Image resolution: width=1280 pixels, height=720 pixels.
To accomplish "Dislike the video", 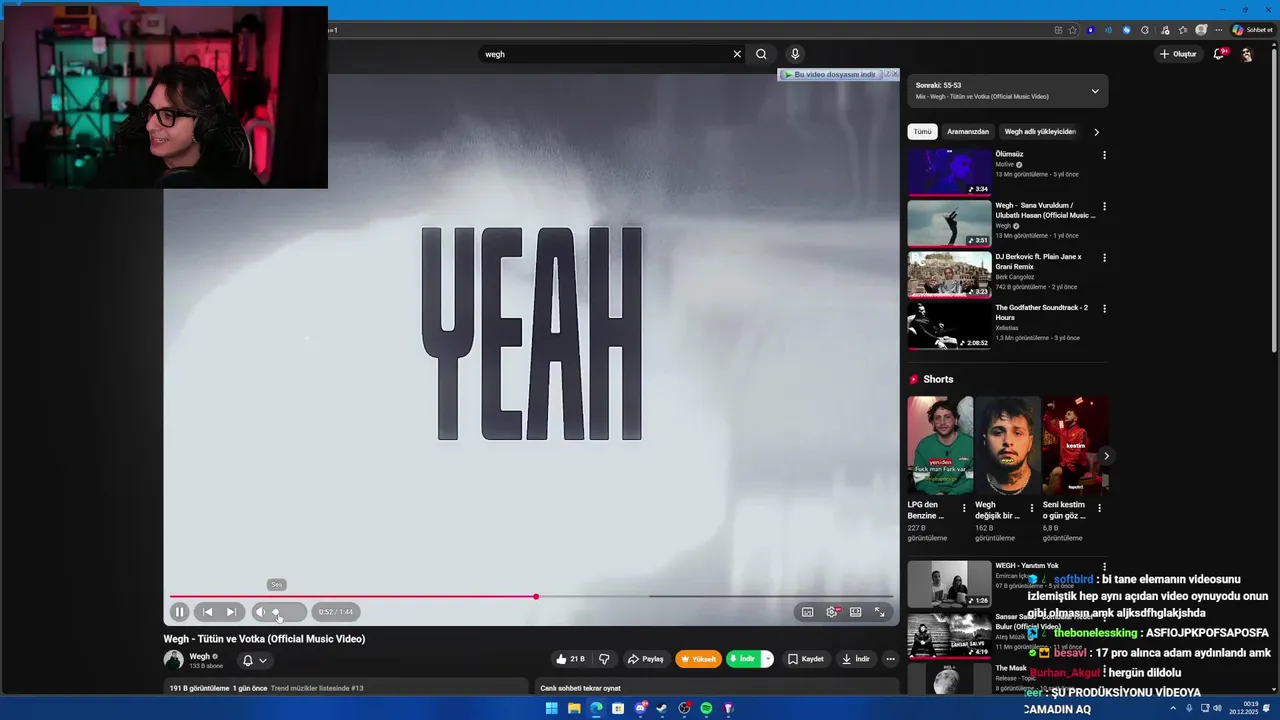I will [x=604, y=659].
